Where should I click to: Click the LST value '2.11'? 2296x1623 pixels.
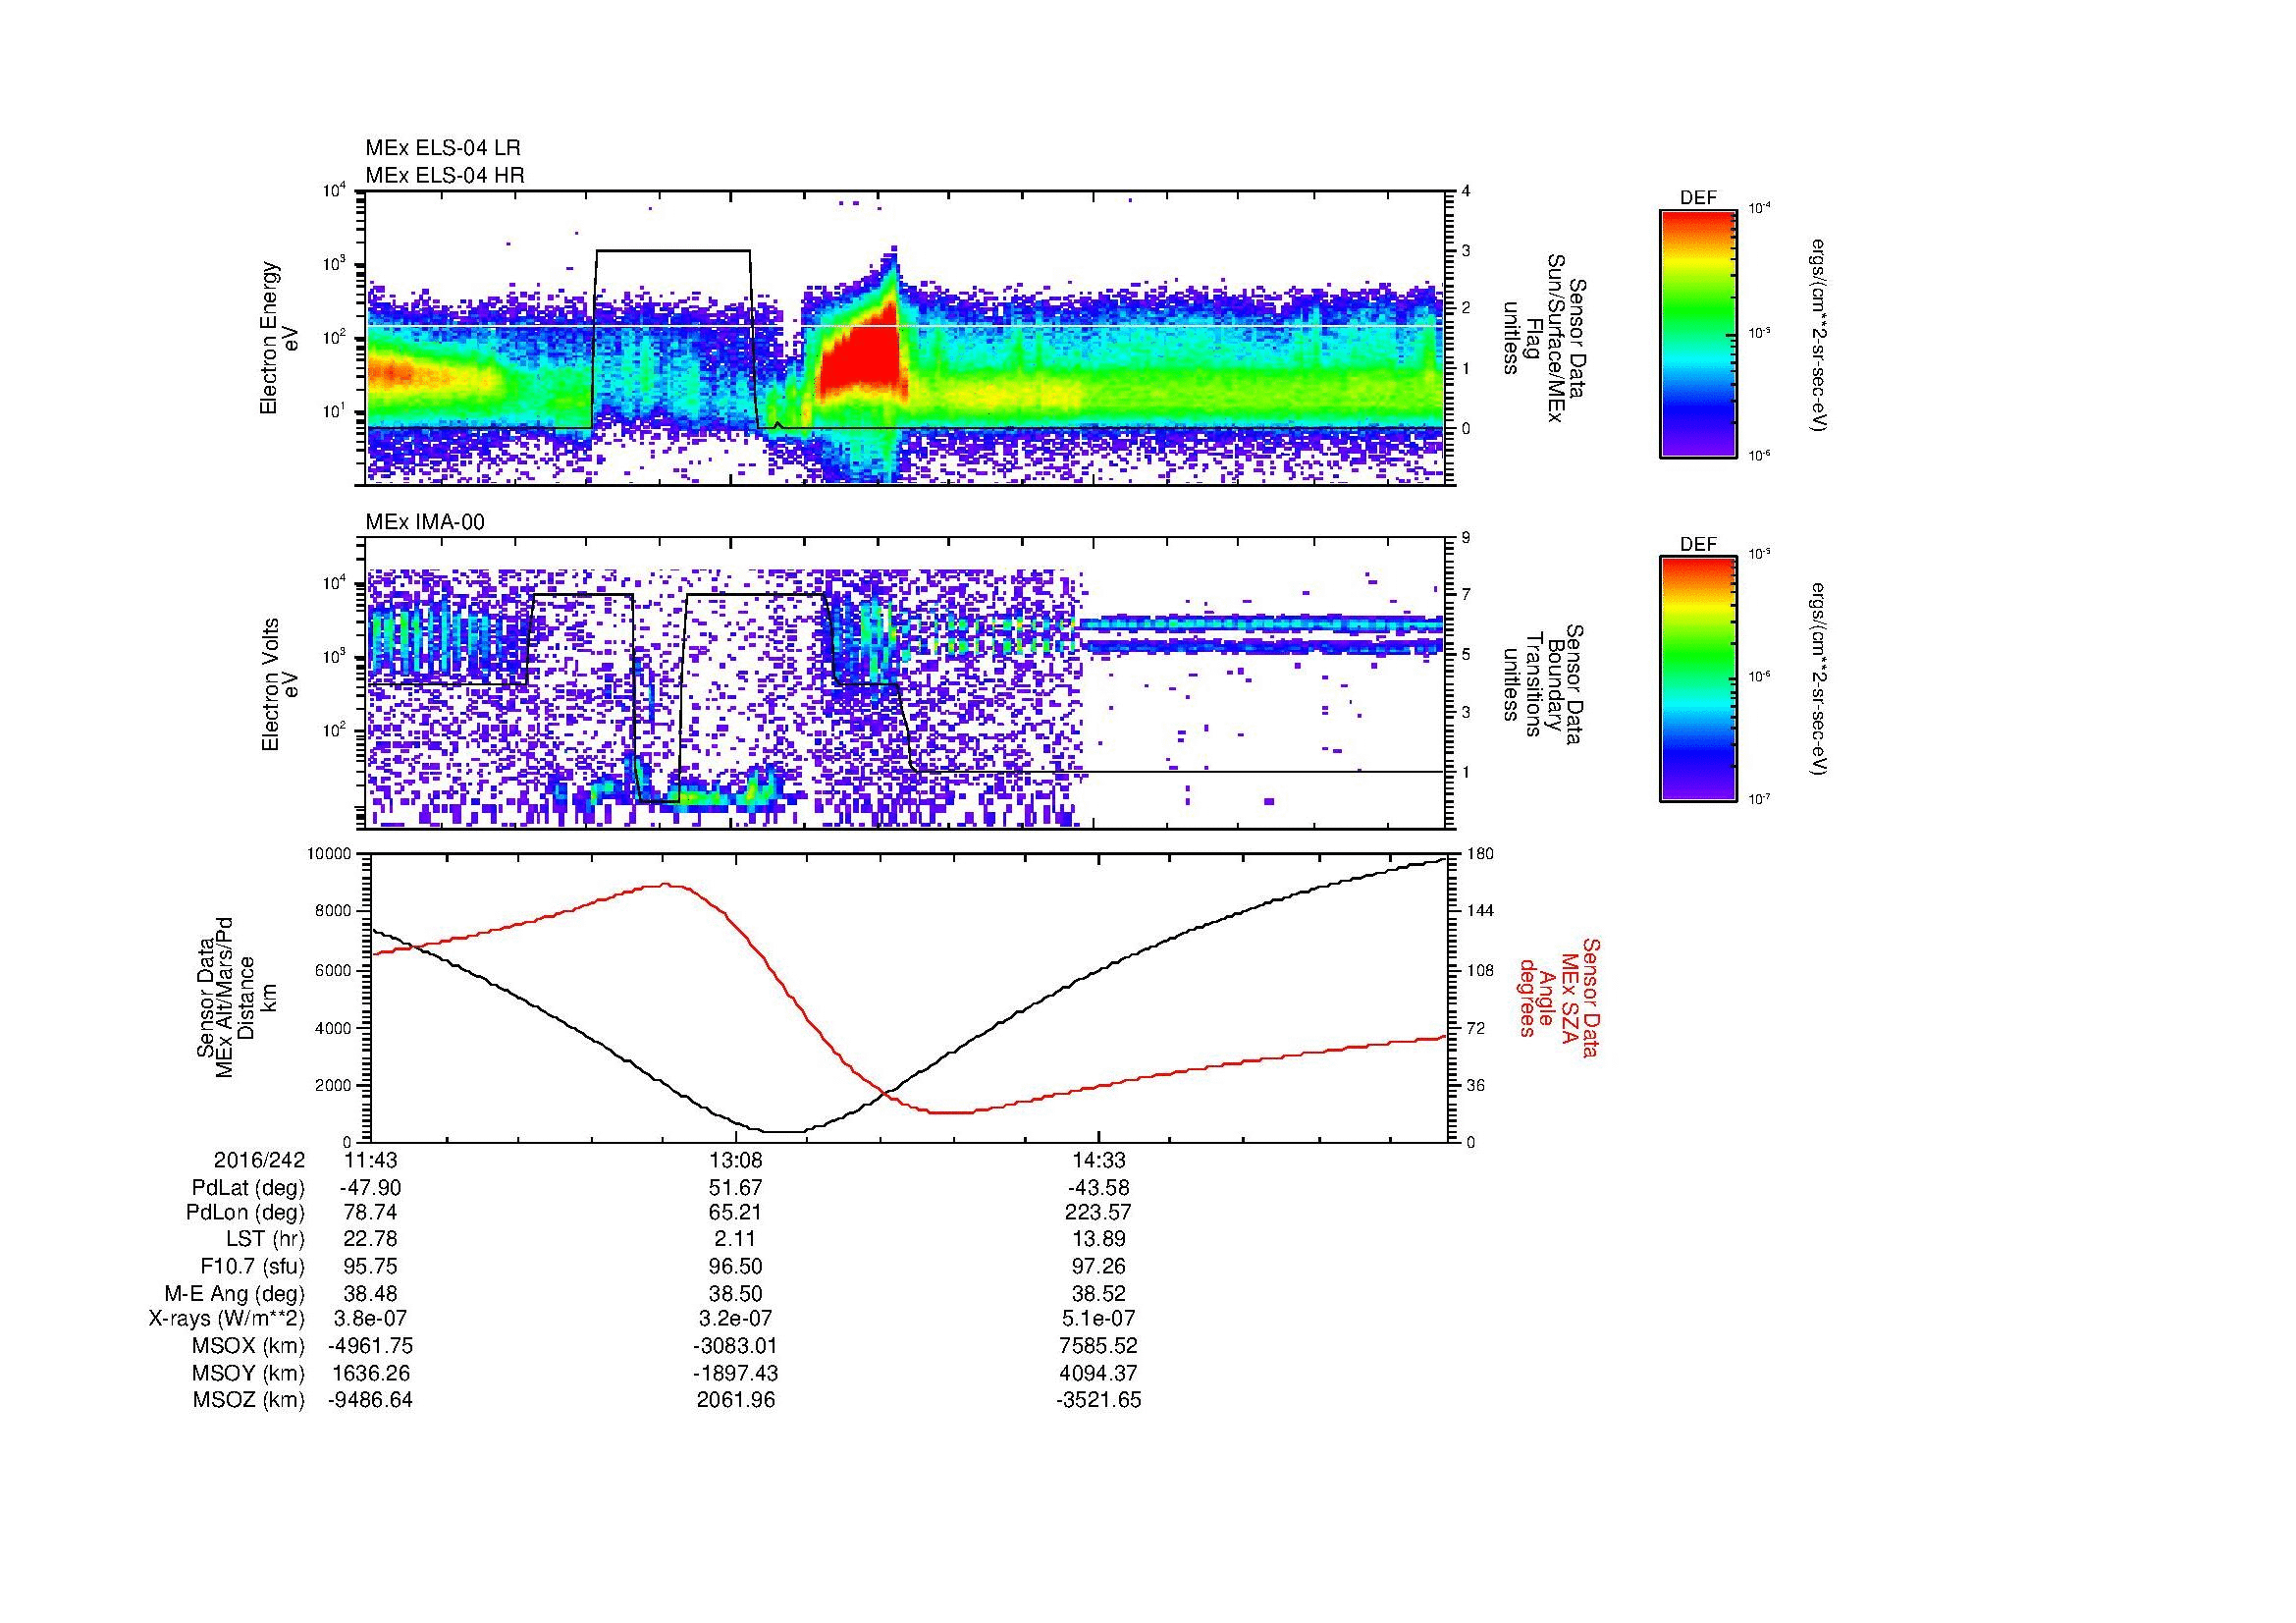(x=736, y=1239)
